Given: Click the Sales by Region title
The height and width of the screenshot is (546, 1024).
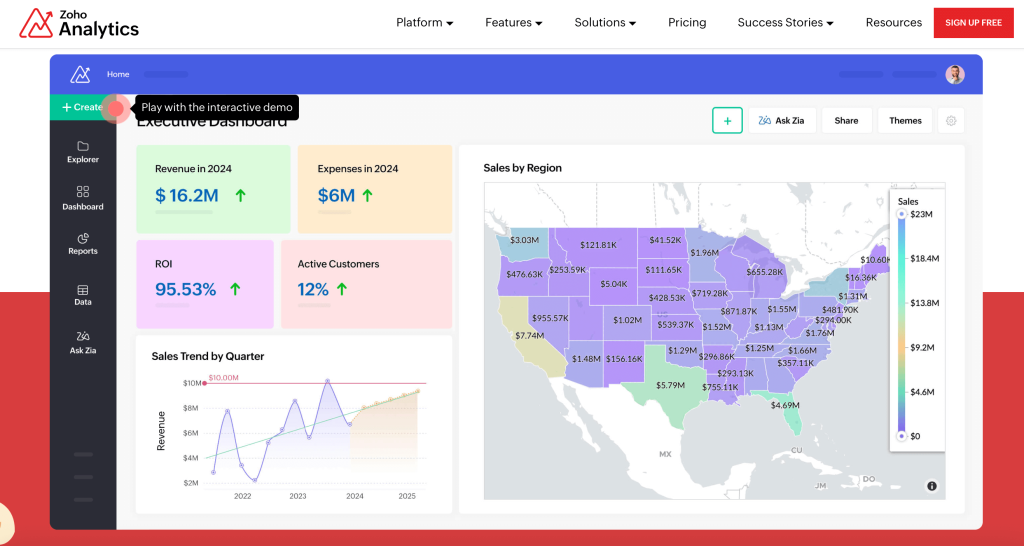Looking at the screenshot, I should click(522, 168).
